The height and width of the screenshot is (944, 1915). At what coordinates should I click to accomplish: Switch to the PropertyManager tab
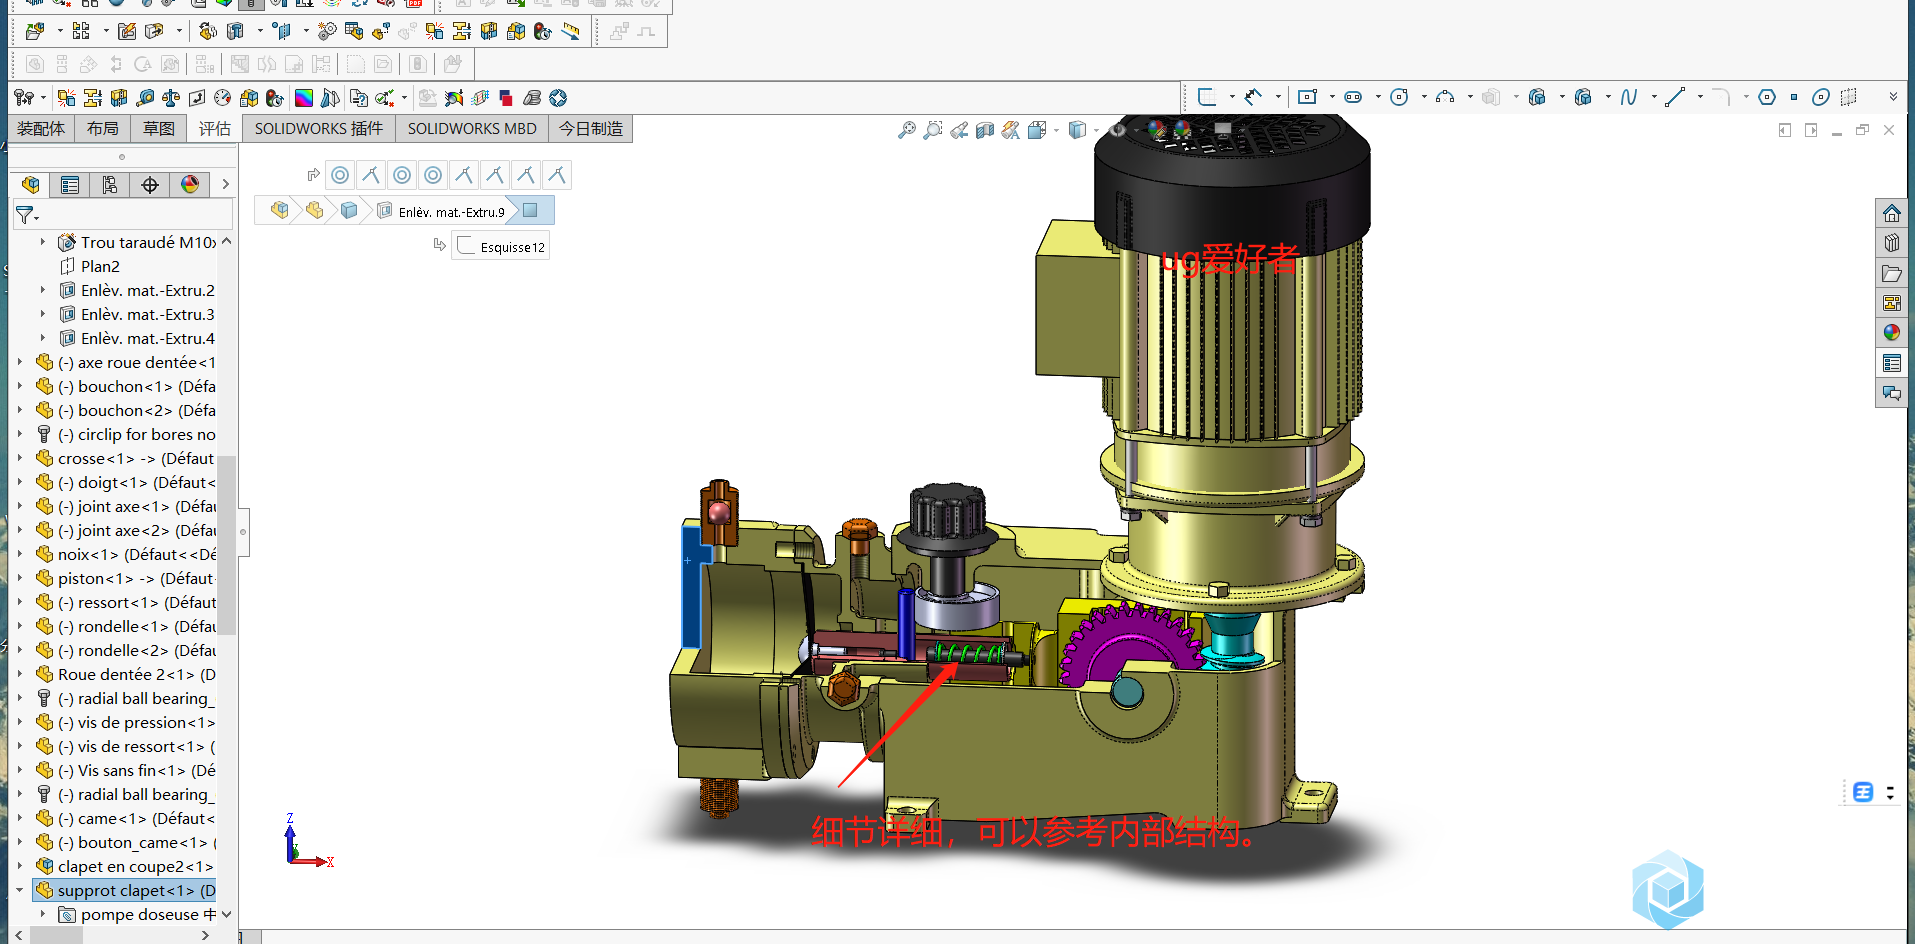tap(70, 185)
